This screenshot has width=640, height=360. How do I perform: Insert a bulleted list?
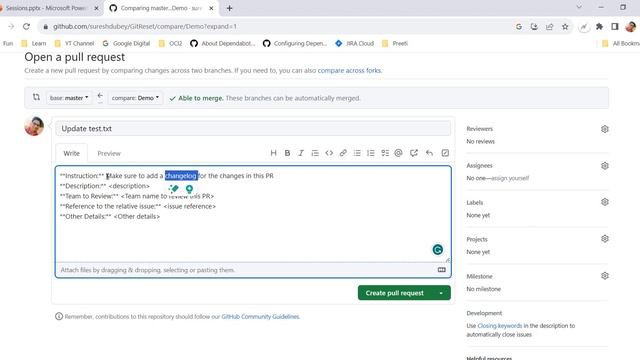357,153
